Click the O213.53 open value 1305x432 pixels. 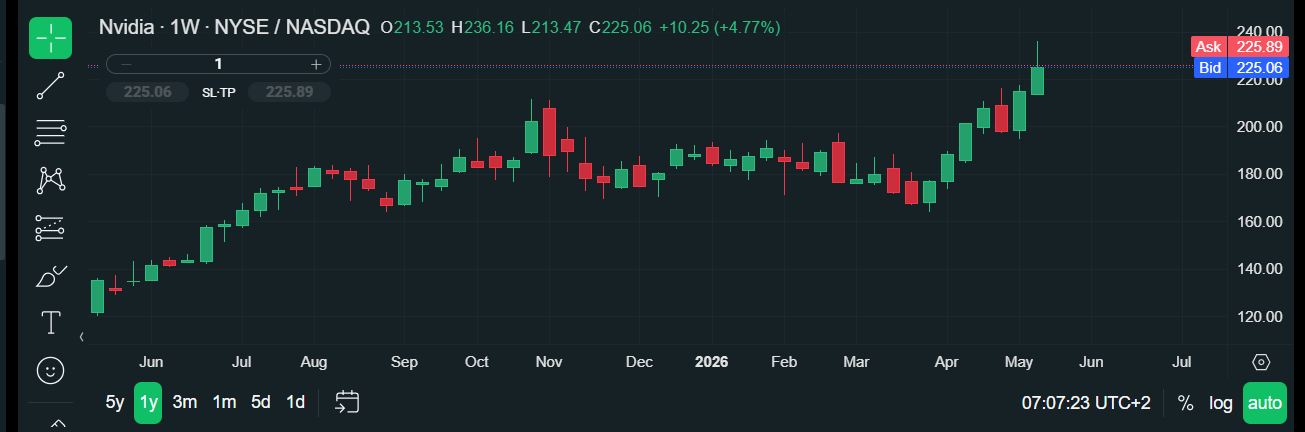(x=412, y=27)
